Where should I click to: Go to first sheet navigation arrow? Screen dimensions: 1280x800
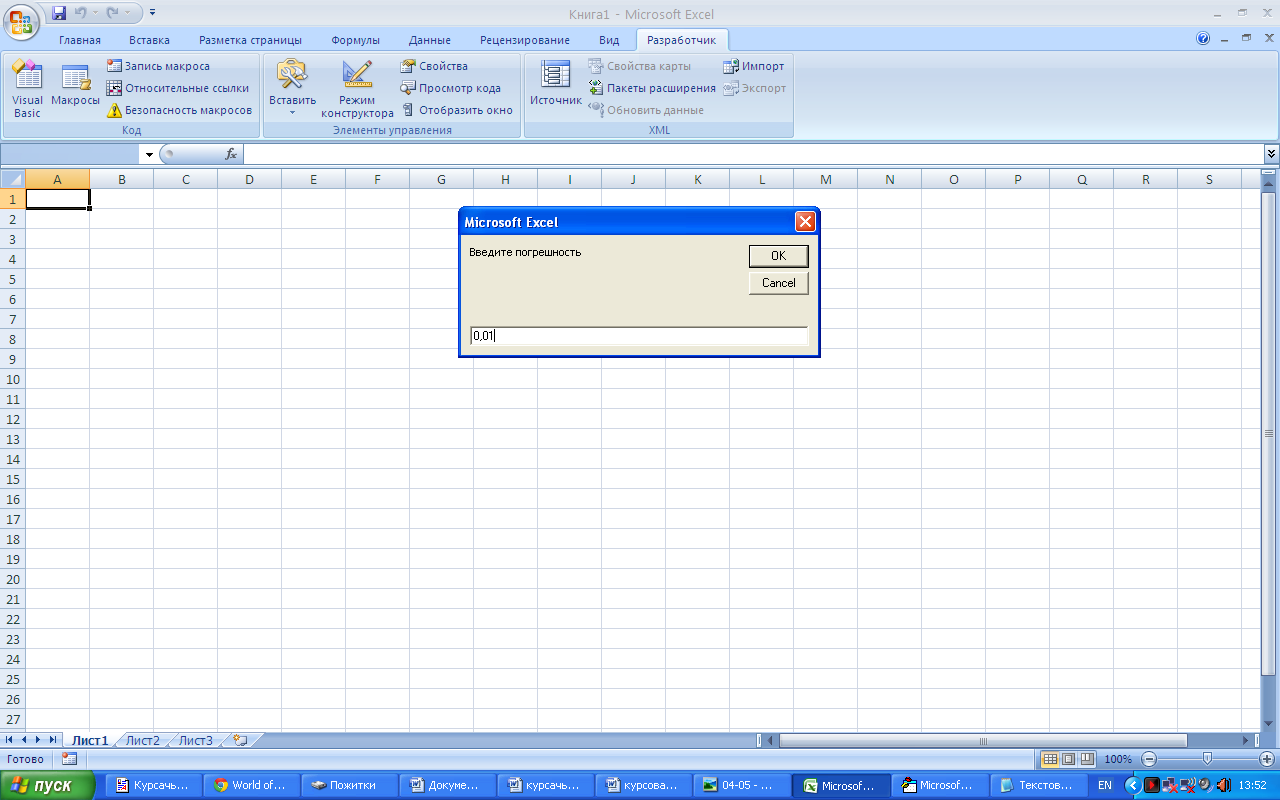pos(10,740)
